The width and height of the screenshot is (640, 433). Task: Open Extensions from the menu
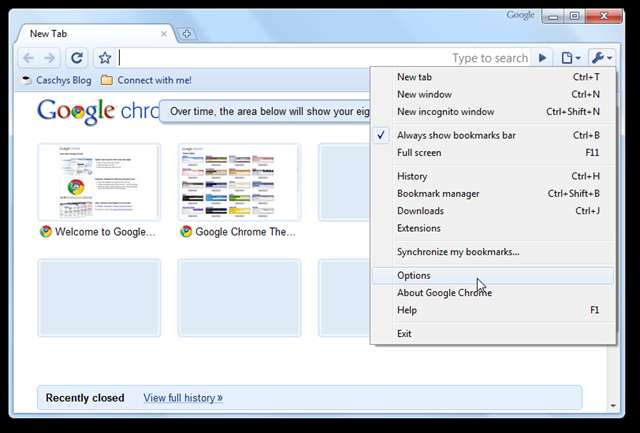pyautogui.click(x=493, y=228)
